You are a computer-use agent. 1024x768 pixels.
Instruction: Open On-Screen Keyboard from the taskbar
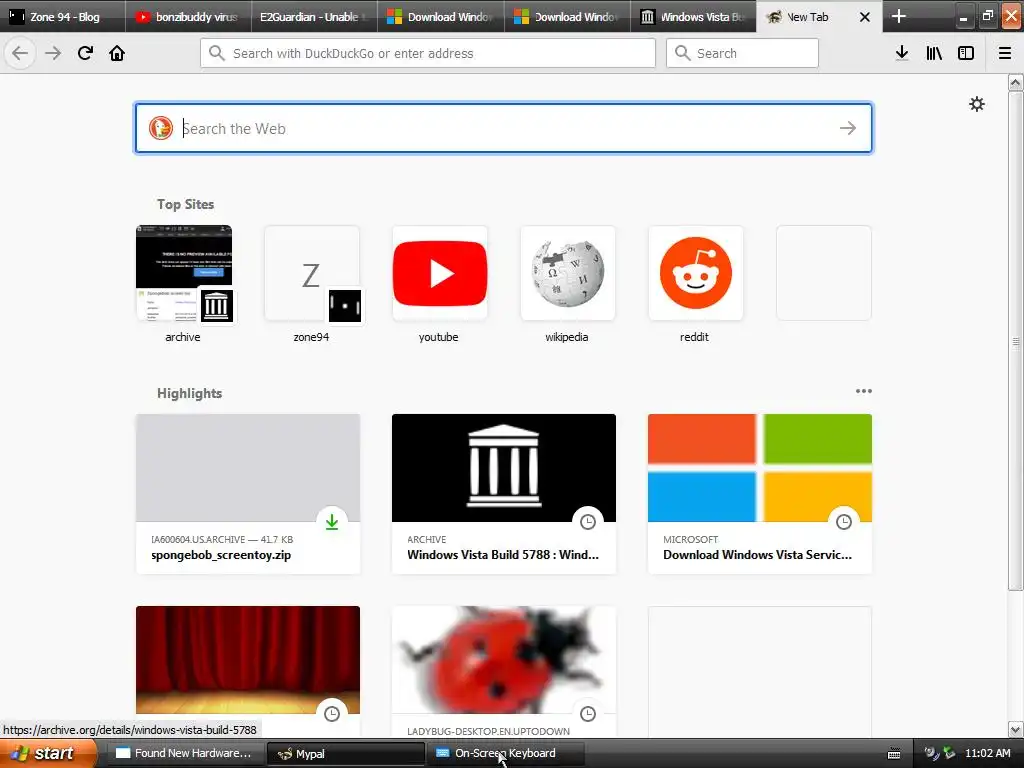[x=505, y=753]
